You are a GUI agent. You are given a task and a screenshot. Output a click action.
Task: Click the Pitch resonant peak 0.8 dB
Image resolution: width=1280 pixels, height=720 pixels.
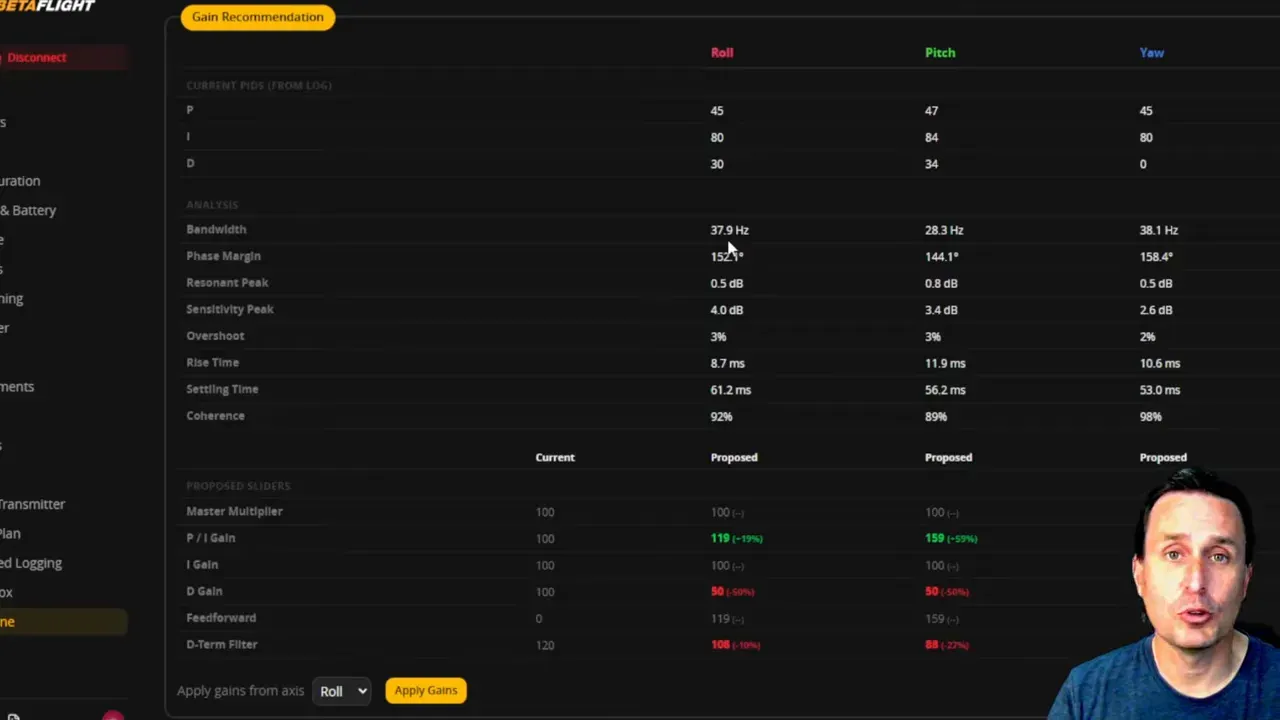point(941,283)
